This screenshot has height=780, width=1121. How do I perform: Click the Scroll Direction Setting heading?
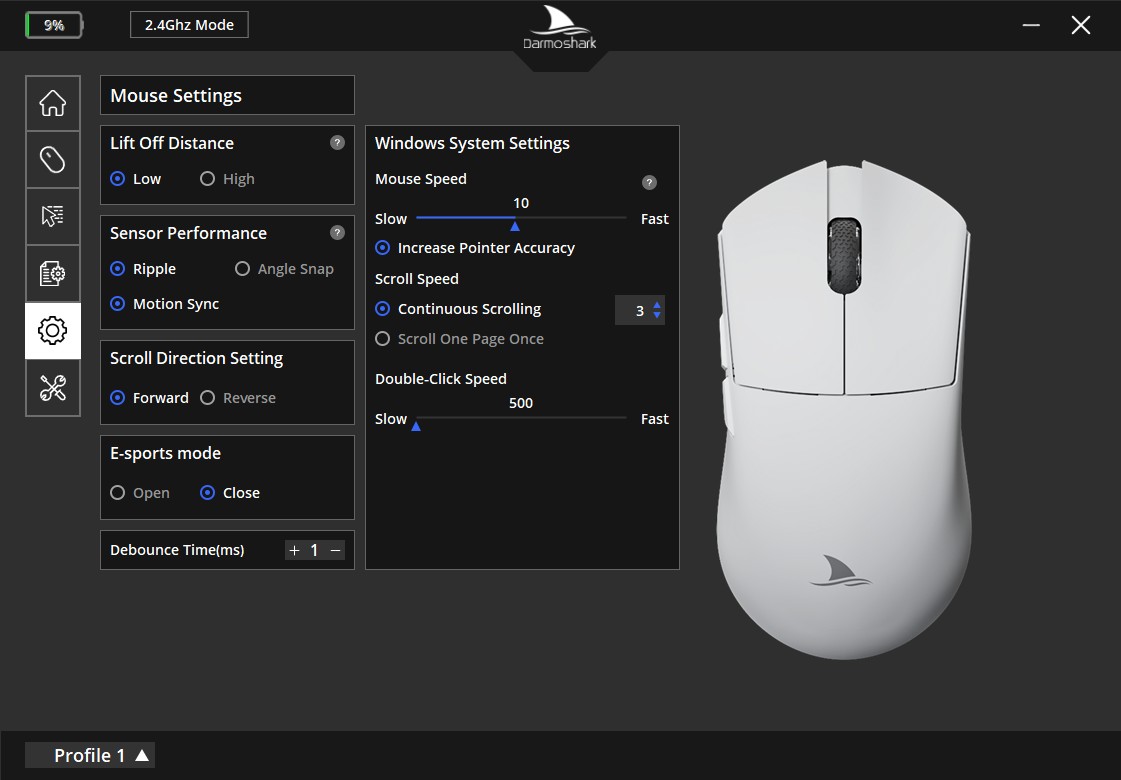pyautogui.click(x=197, y=358)
